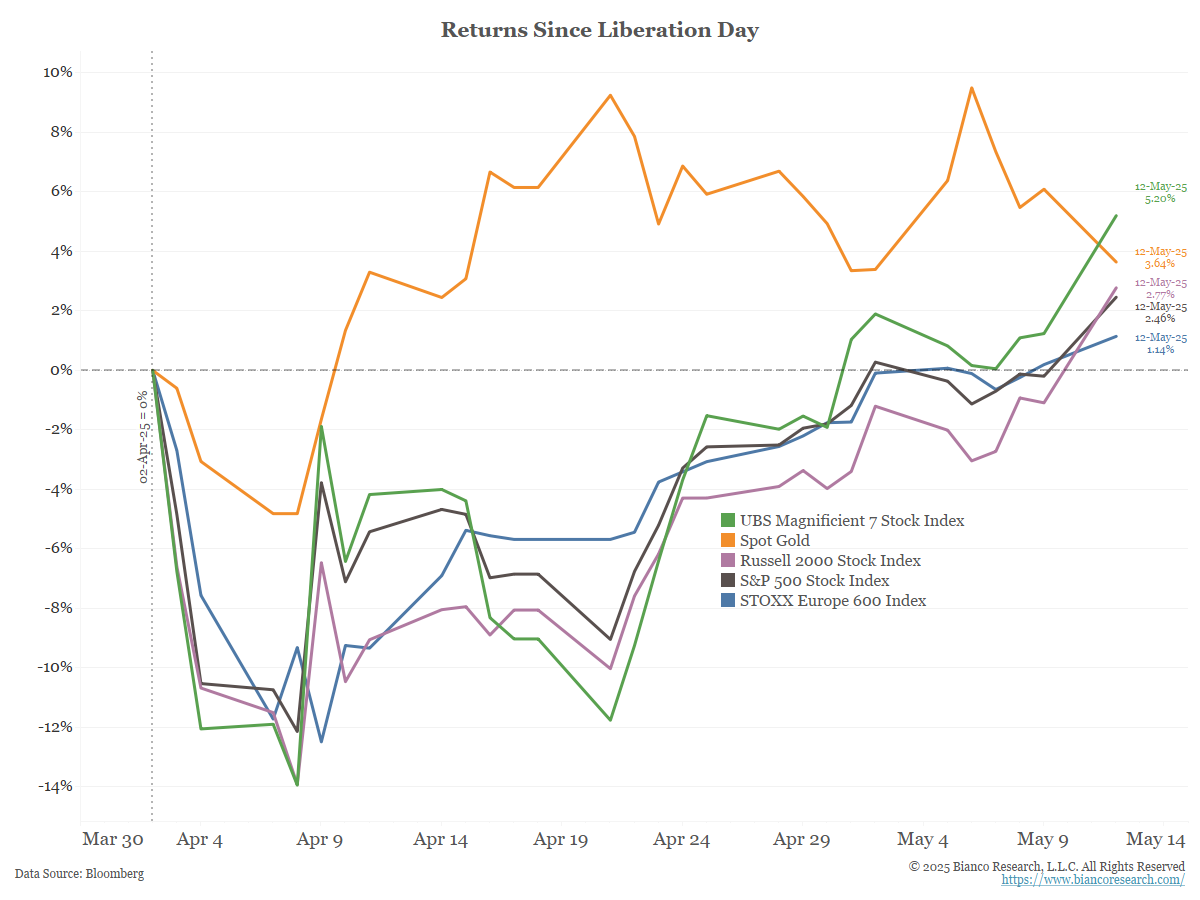Click the Mar 30 date axis label

coord(112,840)
